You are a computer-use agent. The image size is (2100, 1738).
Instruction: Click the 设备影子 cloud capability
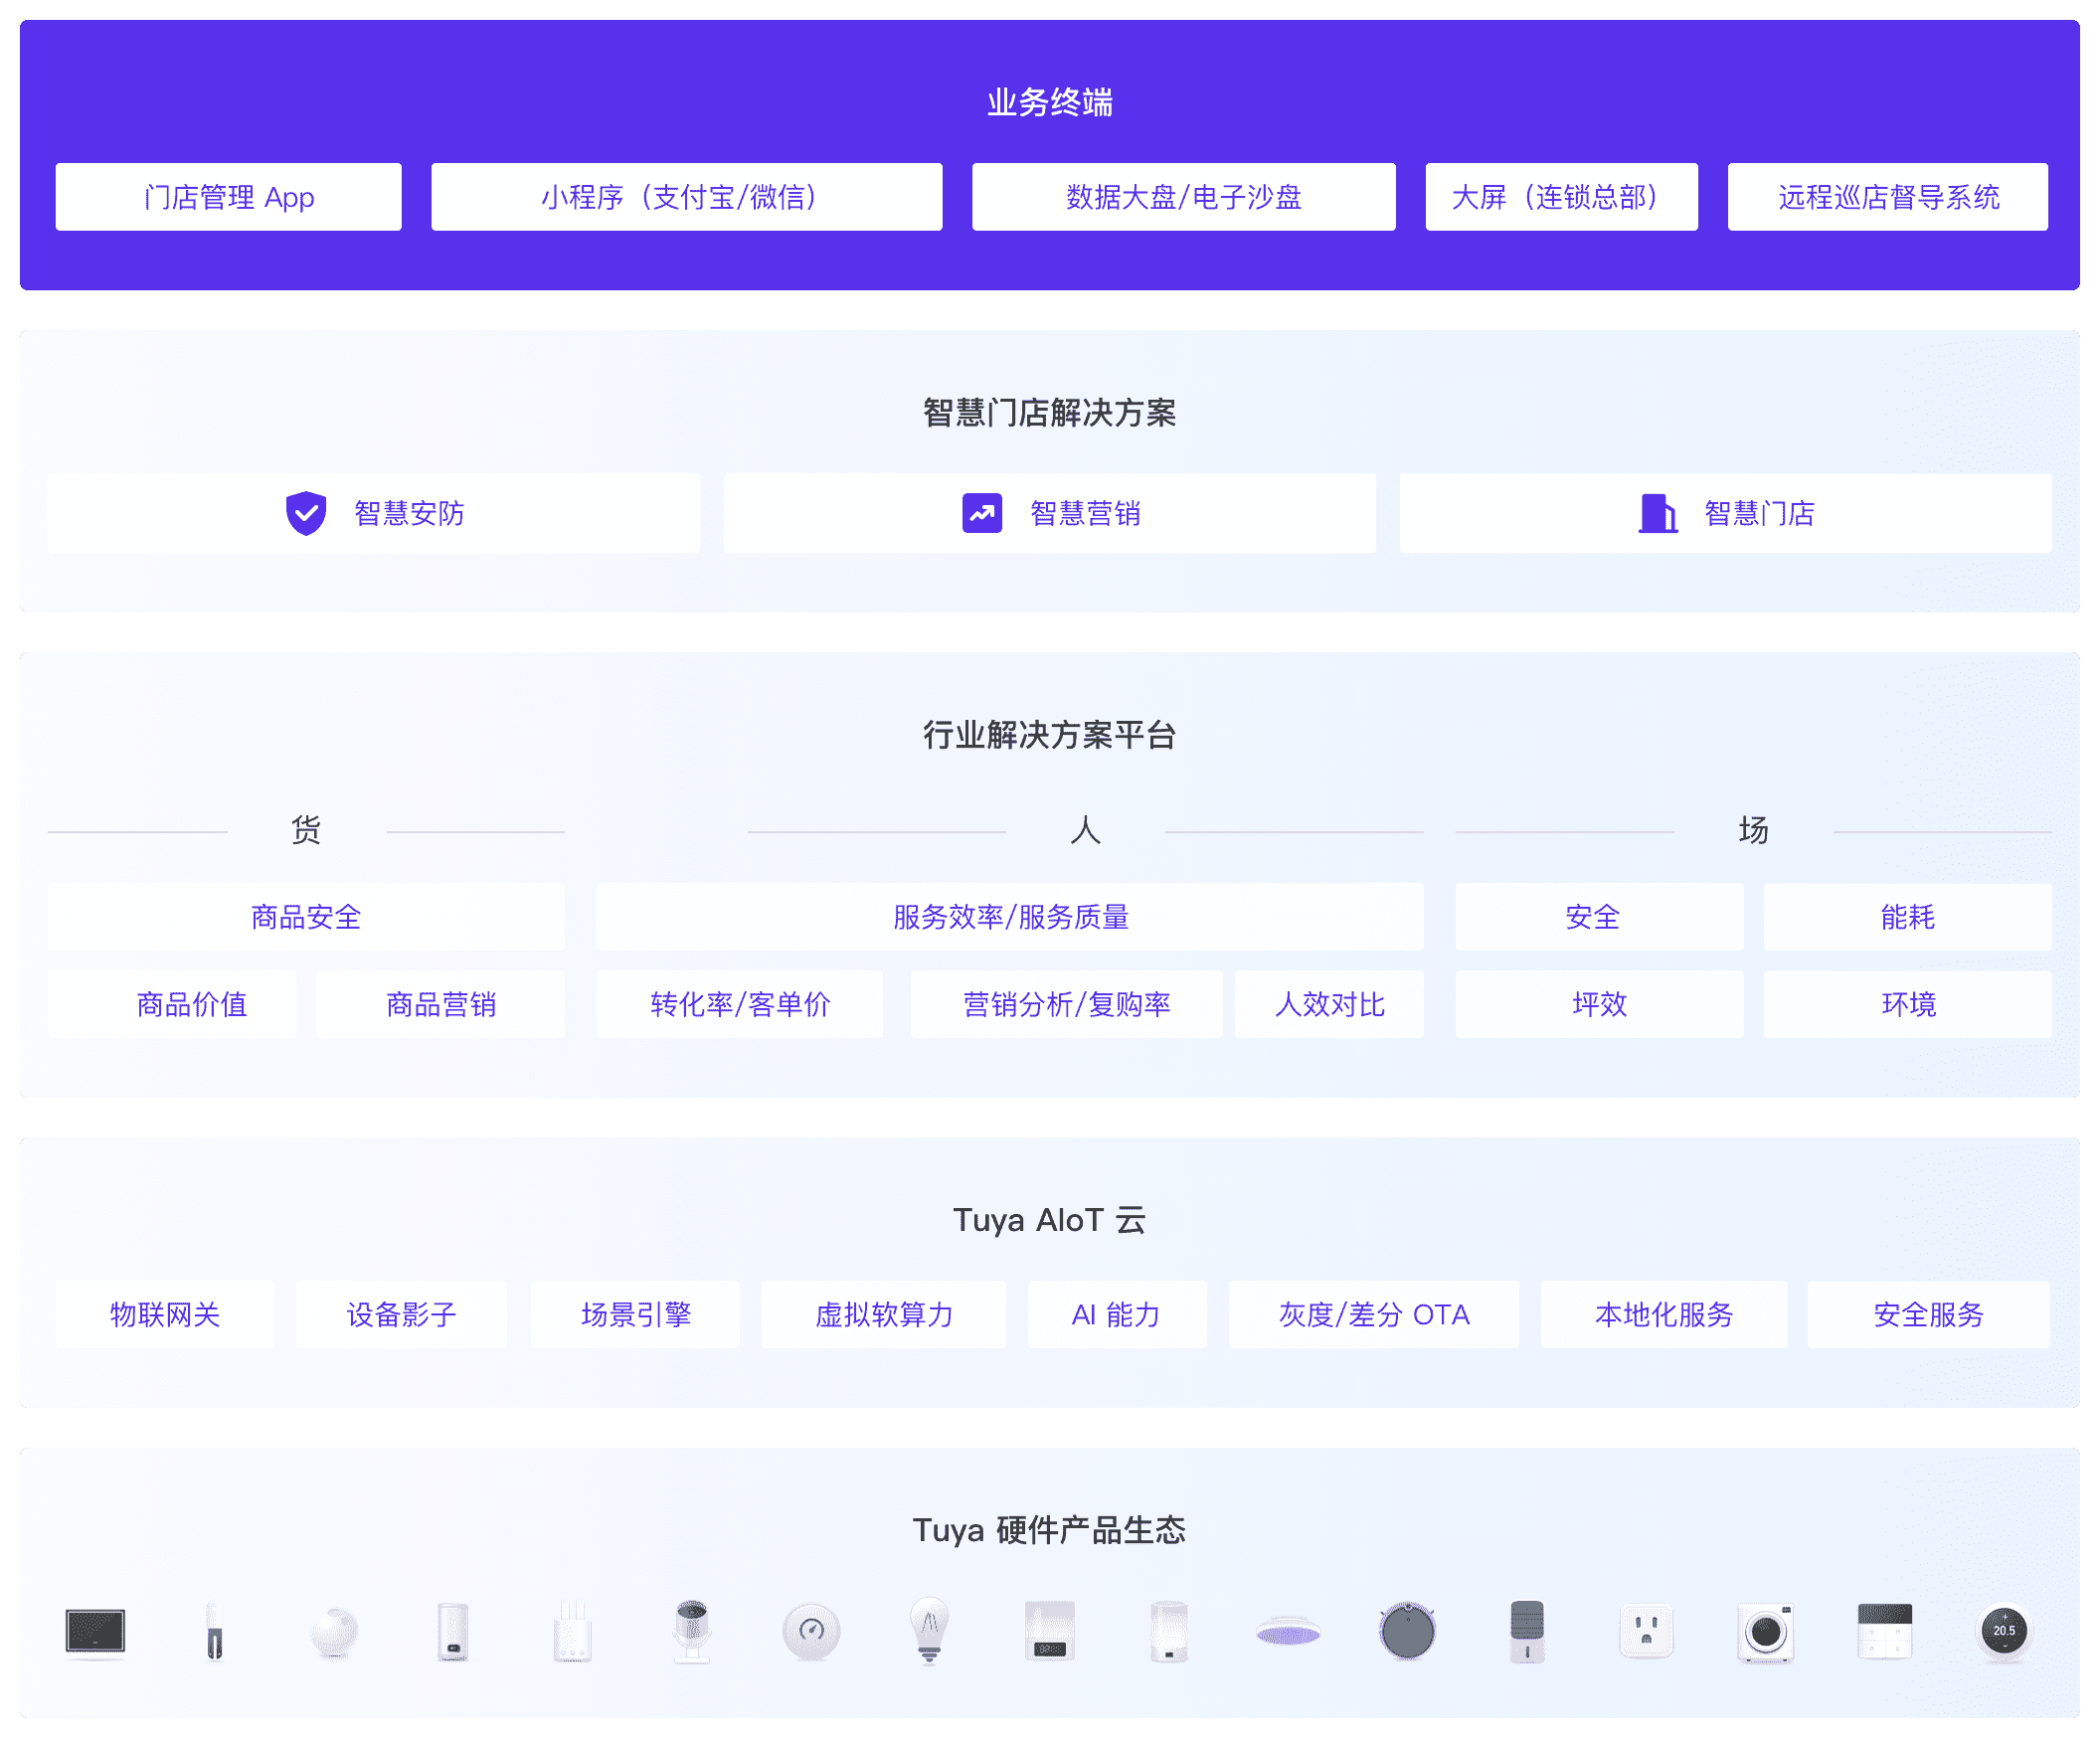(401, 1314)
